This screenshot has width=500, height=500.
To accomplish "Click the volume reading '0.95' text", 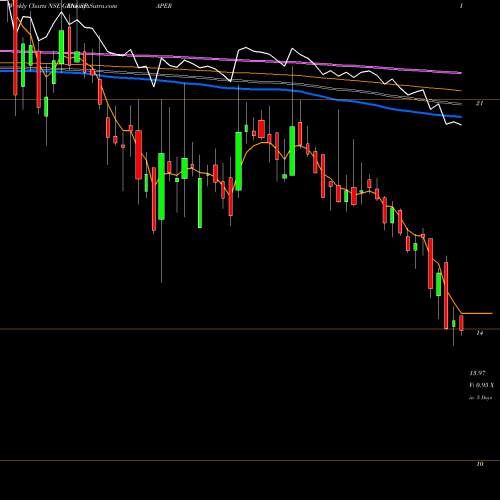I will click(482, 385).
